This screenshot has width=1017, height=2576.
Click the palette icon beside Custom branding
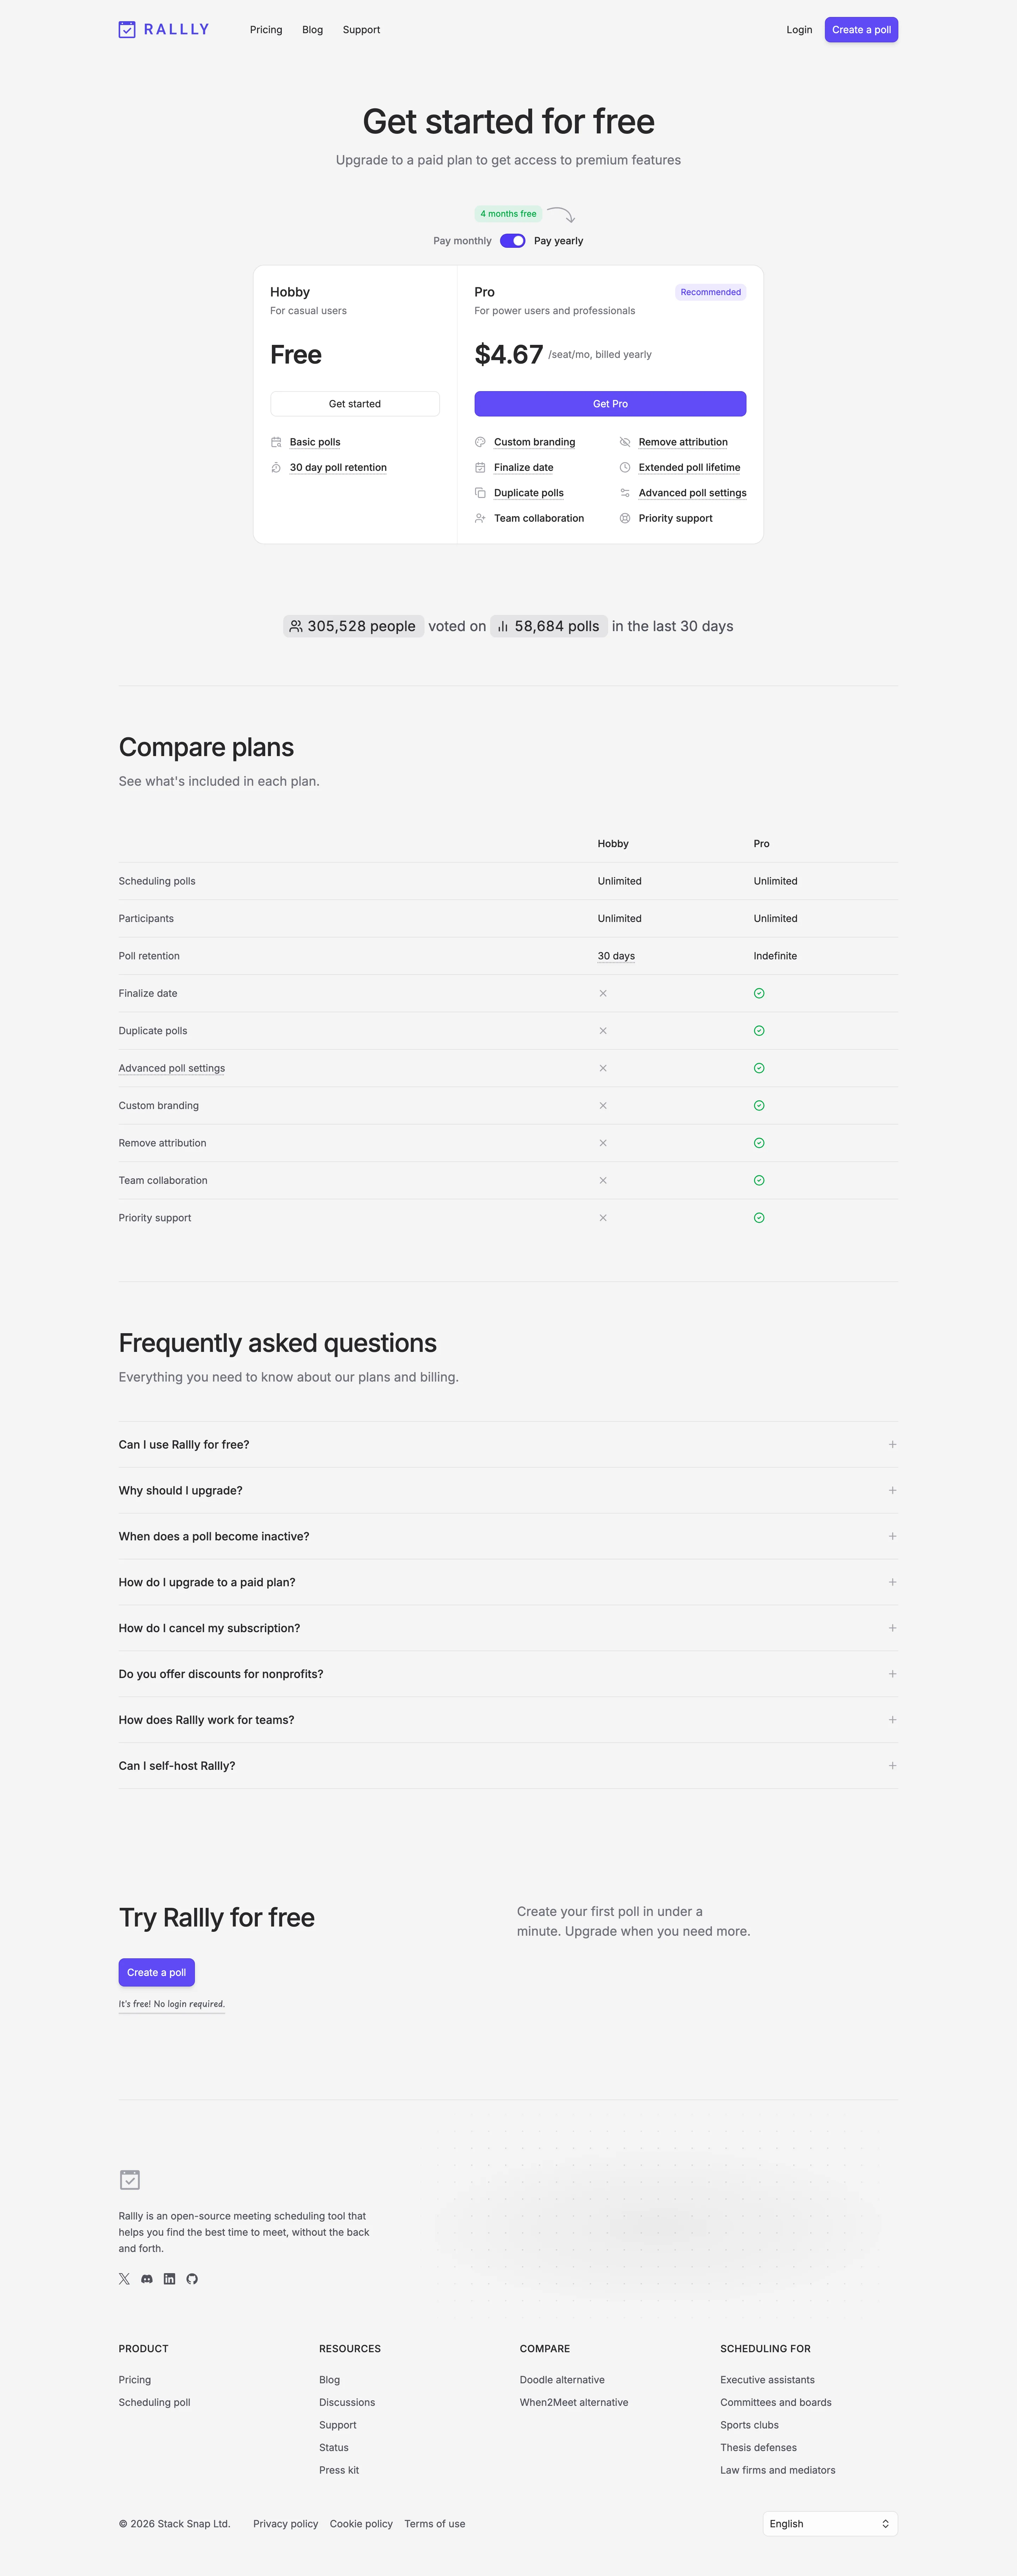click(x=480, y=442)
